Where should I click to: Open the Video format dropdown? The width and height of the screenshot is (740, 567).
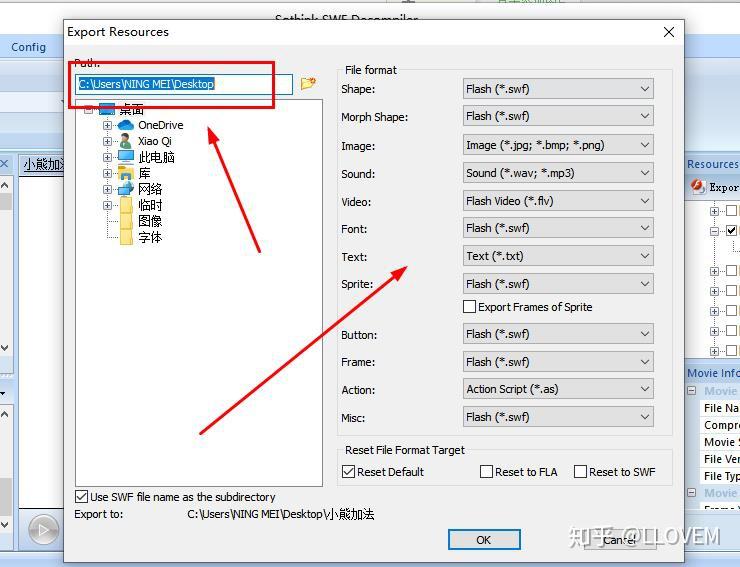pos(558,201)
